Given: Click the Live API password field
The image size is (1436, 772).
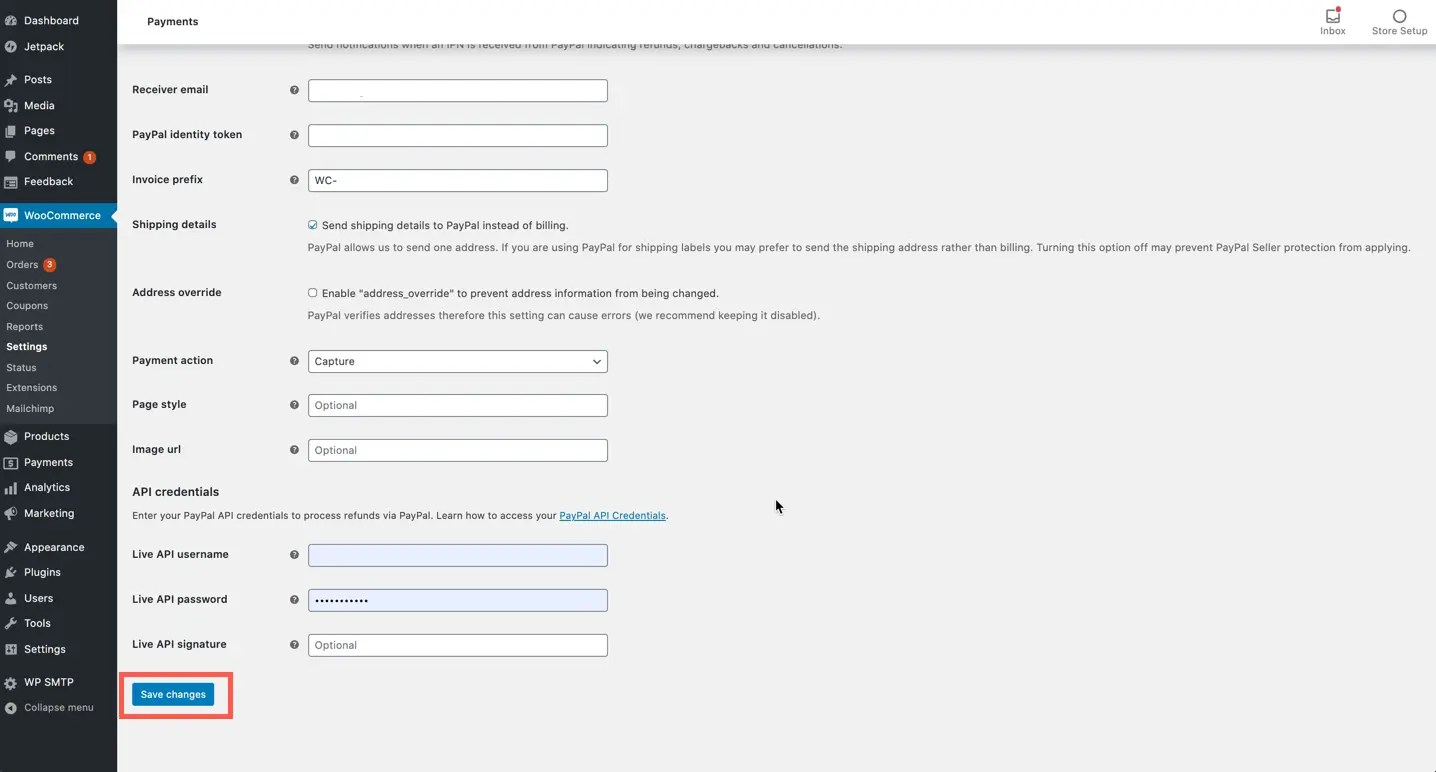Looking at the screenshot, I should (x=458, y=600).
